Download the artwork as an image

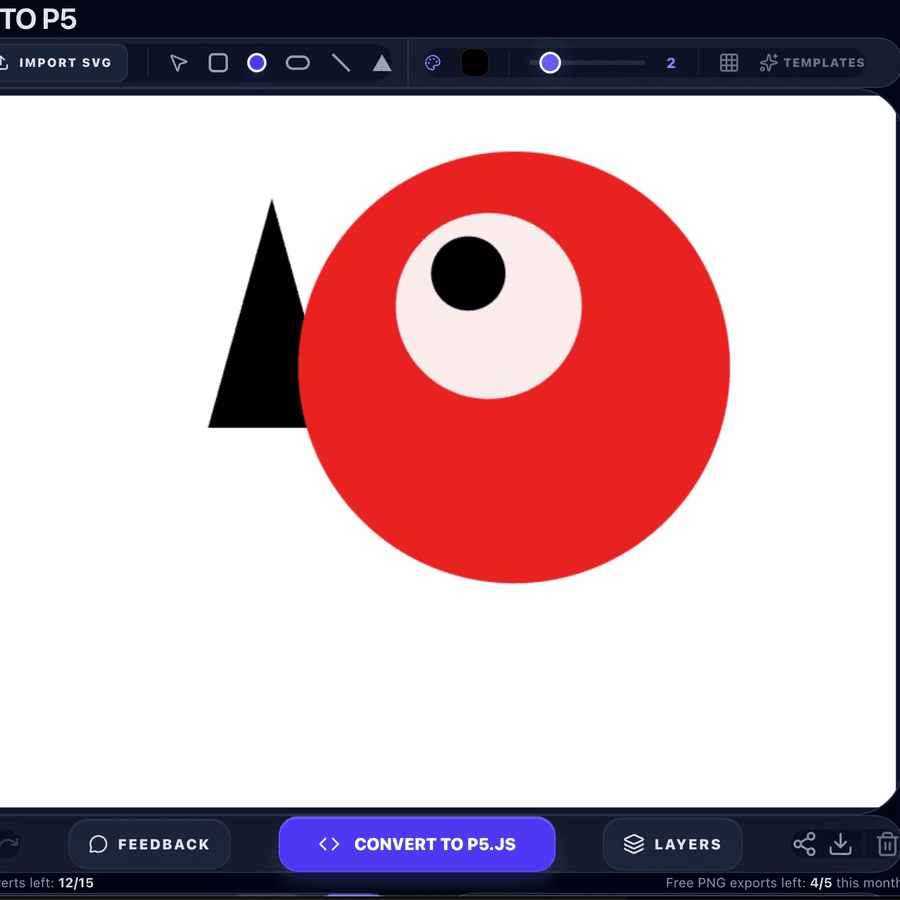(841, 844)
